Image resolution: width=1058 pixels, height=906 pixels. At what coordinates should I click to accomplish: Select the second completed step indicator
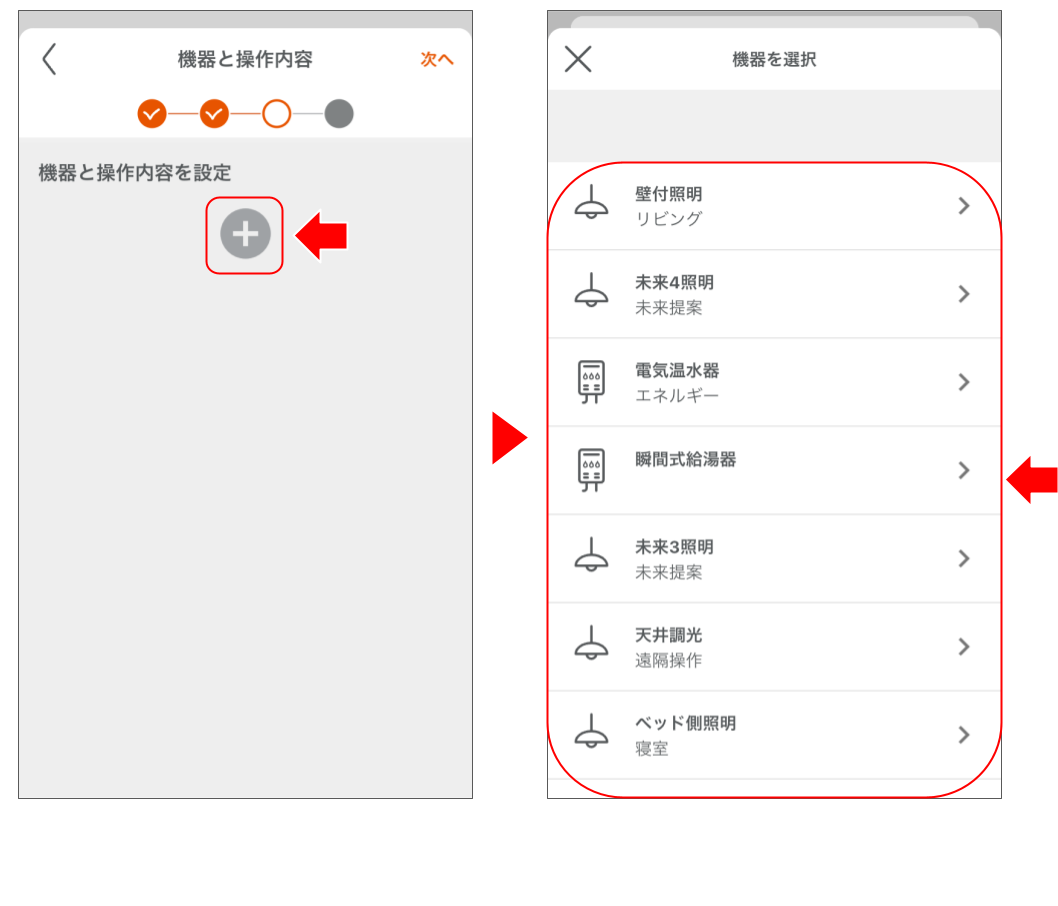[214, 114]
